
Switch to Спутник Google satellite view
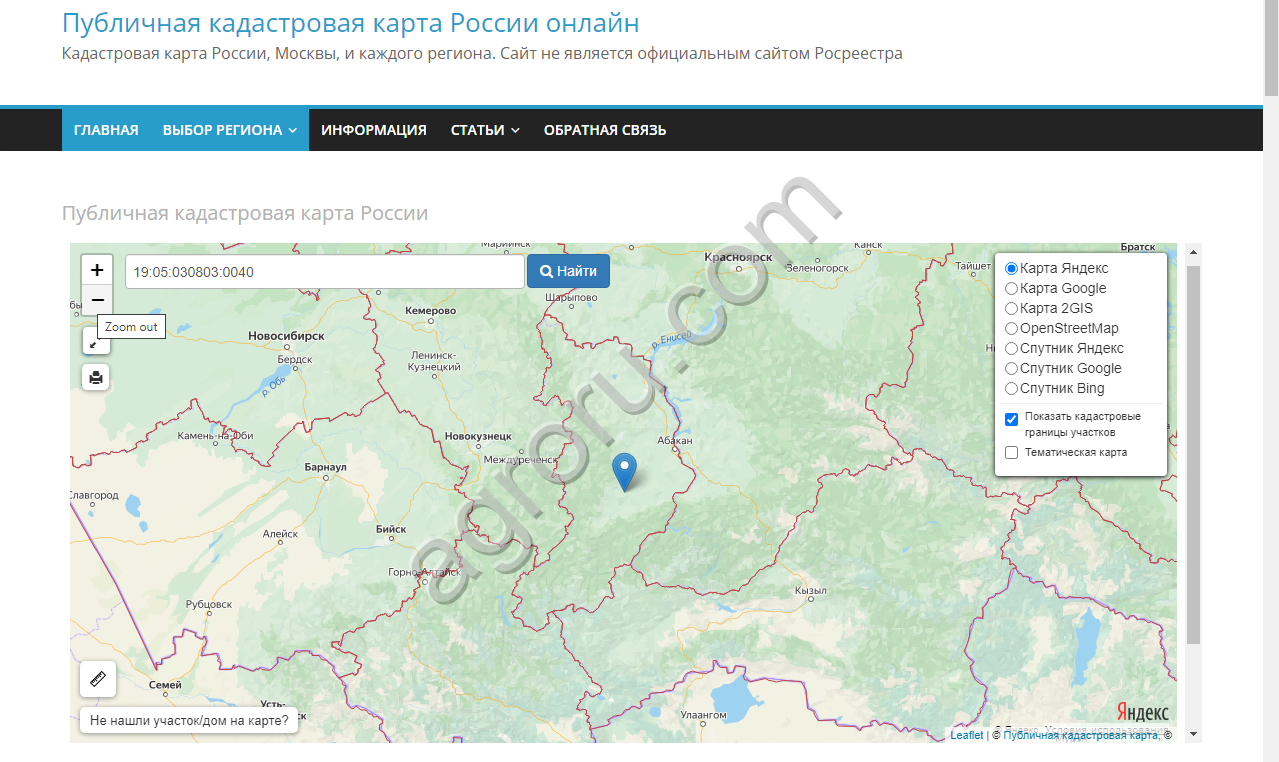pyautogui.click(x=1012, y=368)
